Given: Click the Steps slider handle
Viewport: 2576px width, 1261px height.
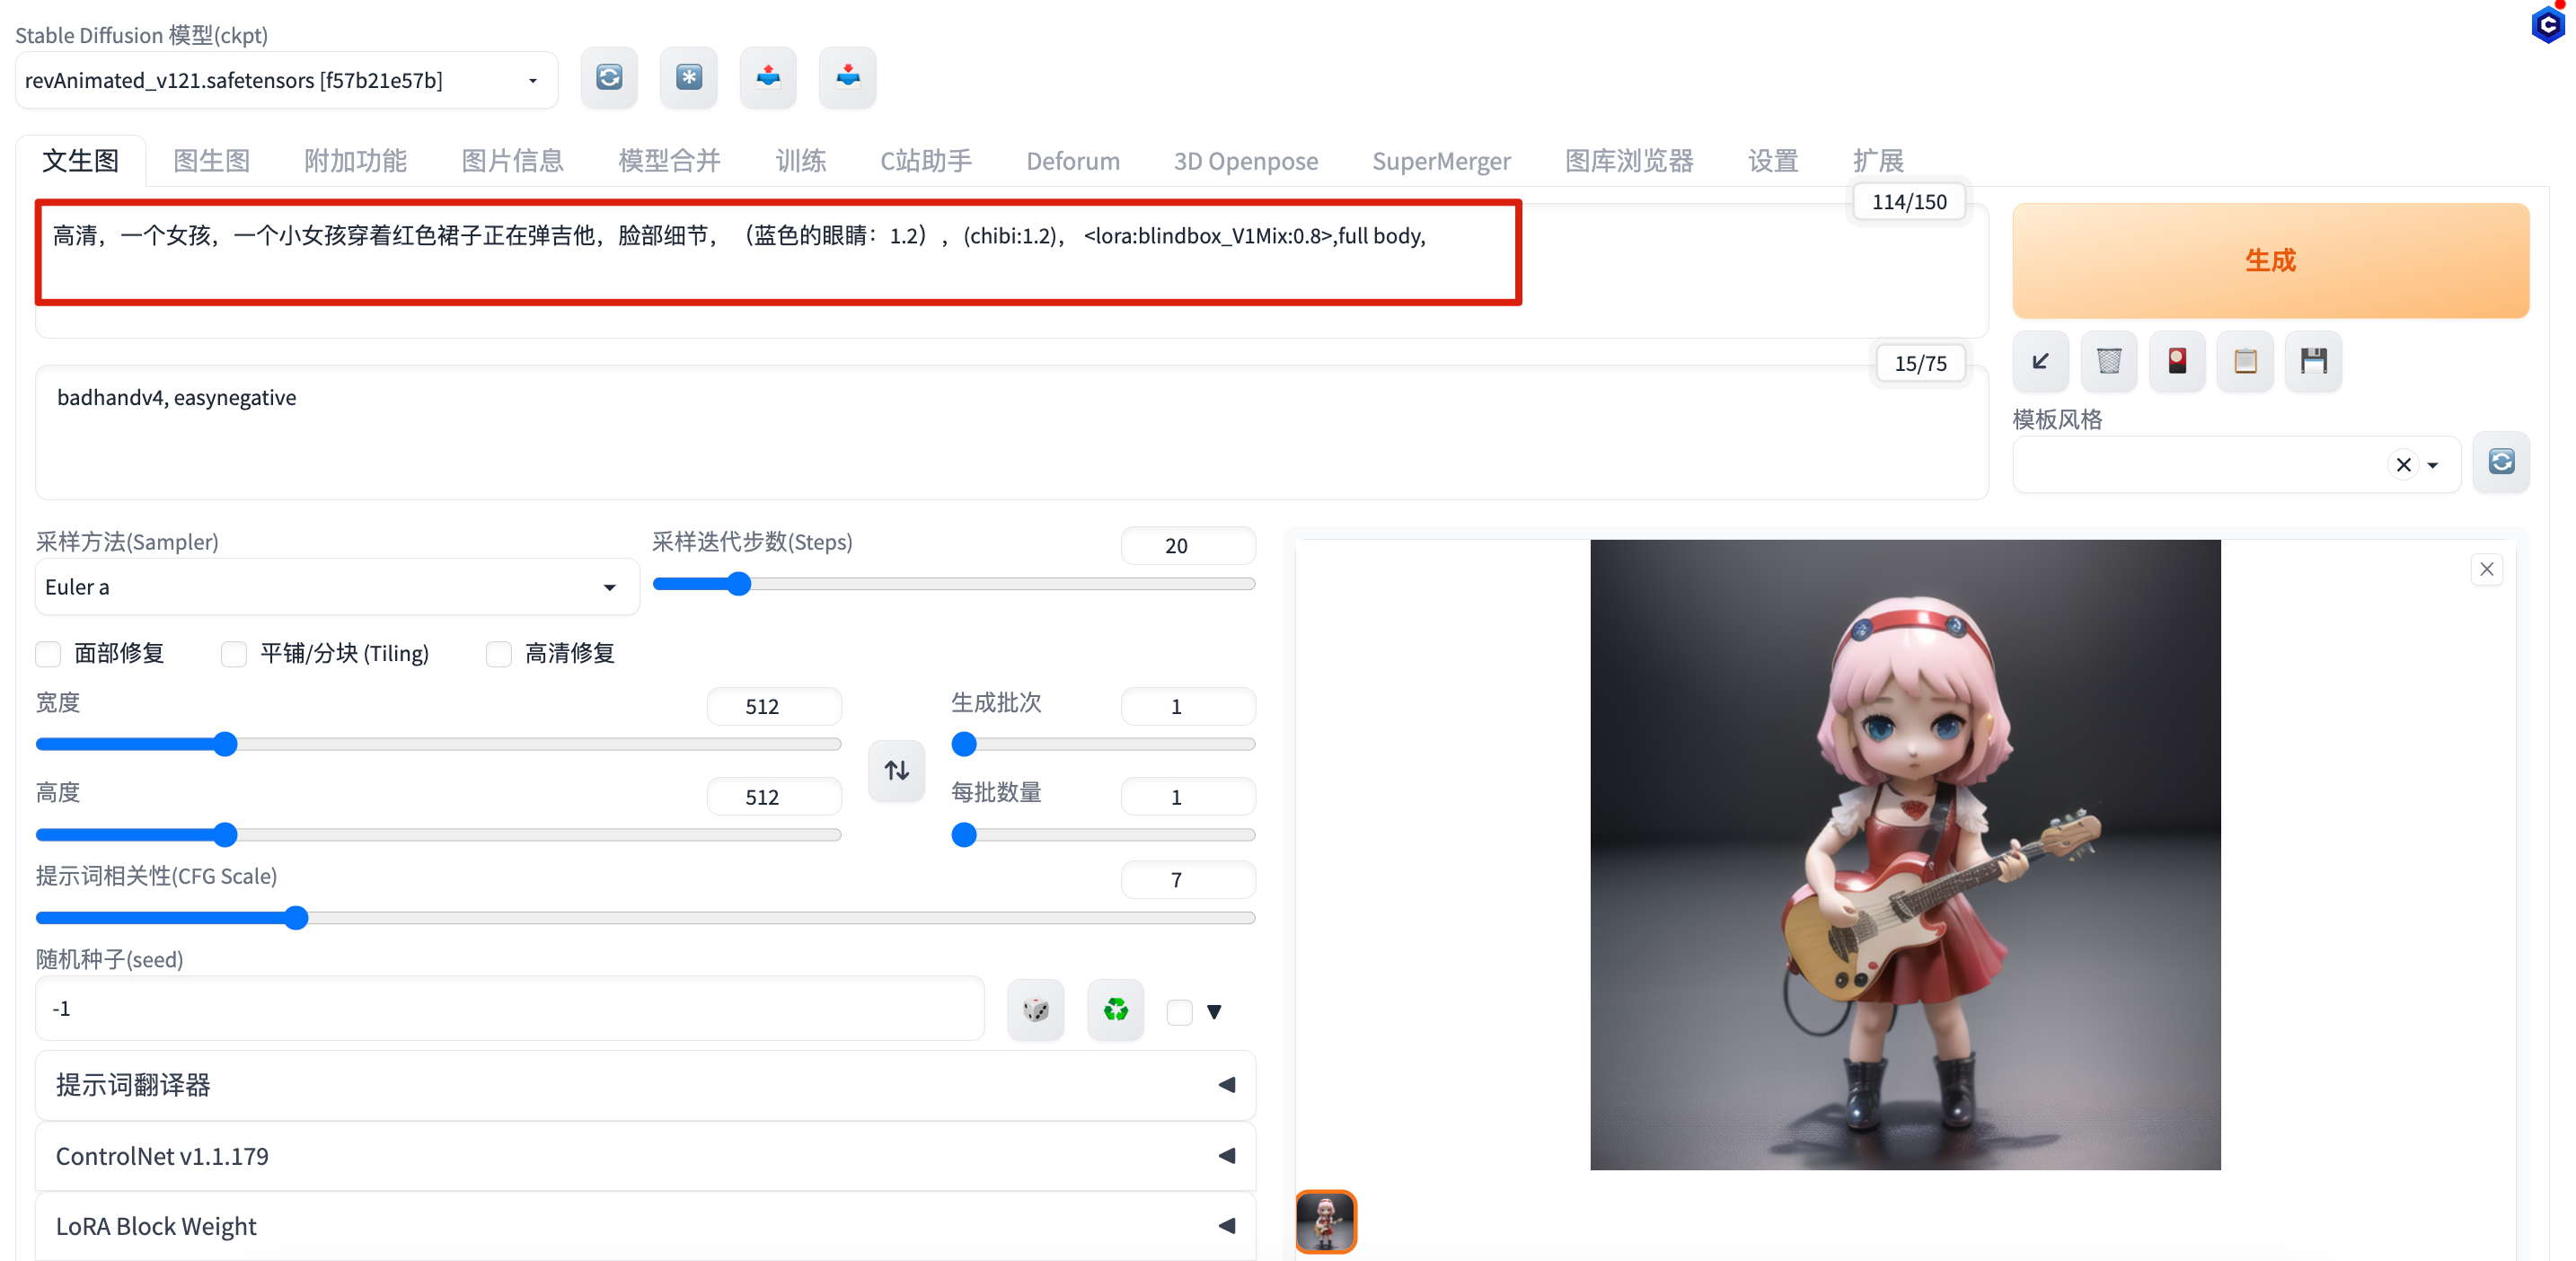Looking at the screenshot, I should point(739,584).
